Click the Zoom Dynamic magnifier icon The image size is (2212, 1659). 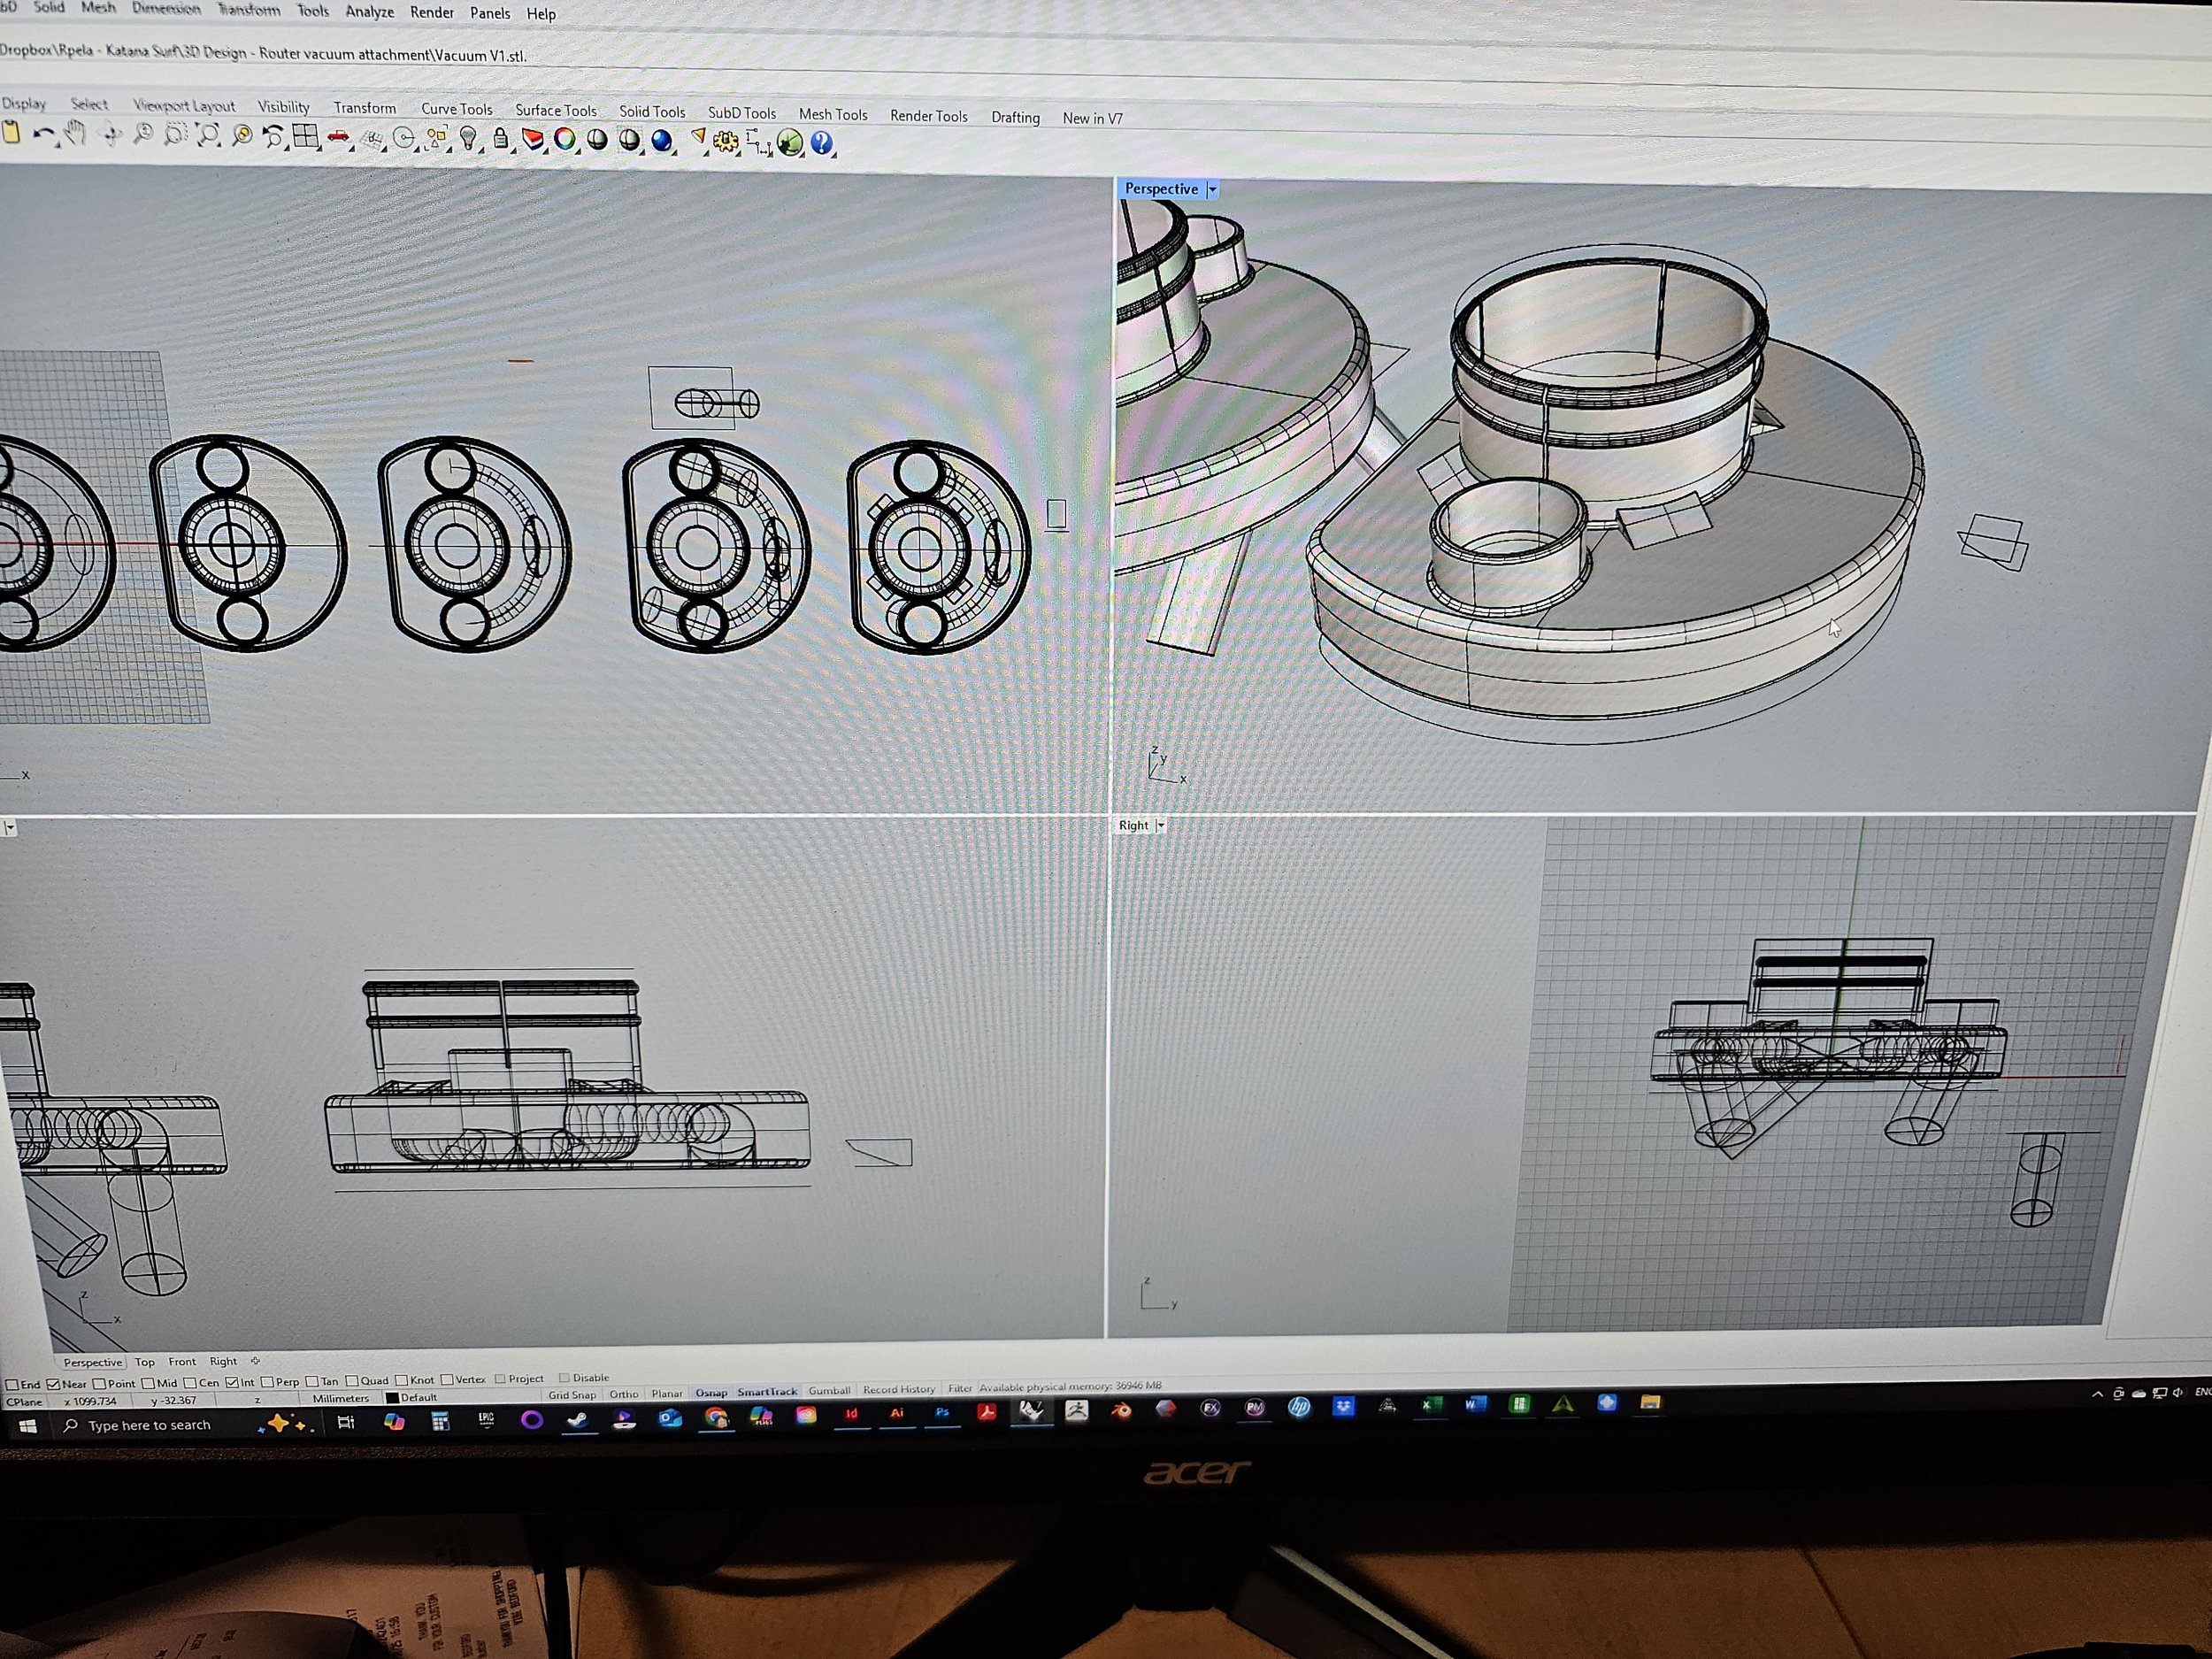click(143, 134)
